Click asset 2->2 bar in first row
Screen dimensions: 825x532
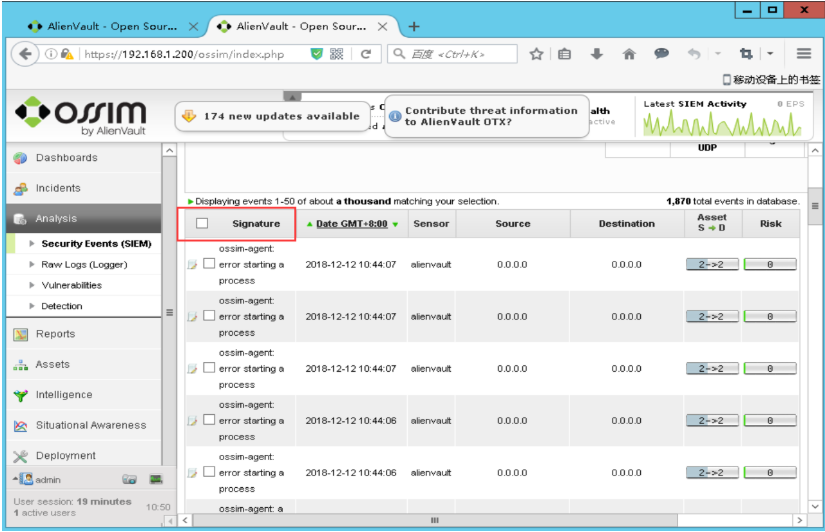[x=712, y=264]
